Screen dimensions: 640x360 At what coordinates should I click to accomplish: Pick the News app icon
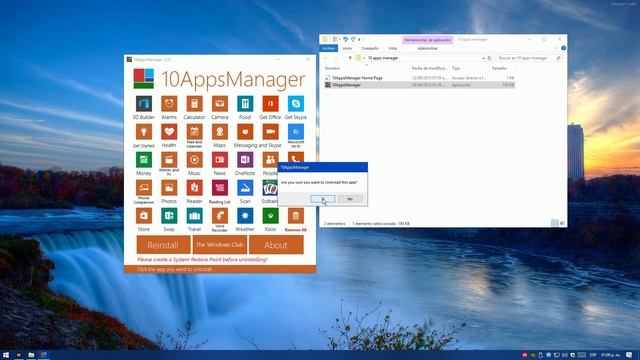220,160
